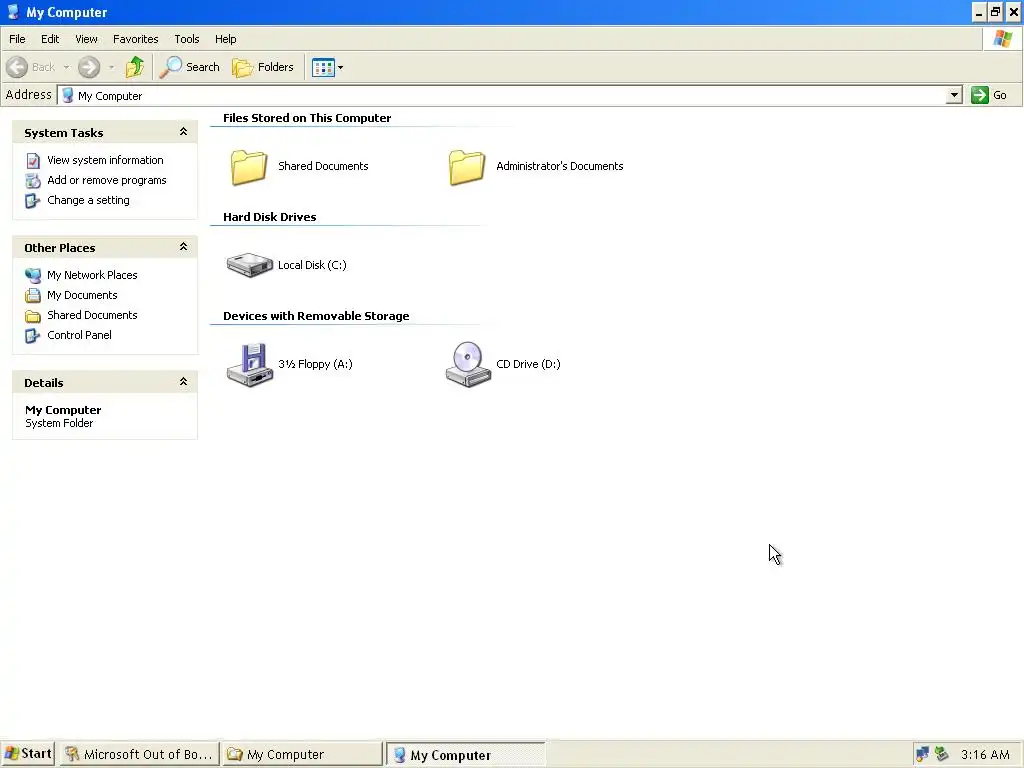Click the second system tray icon

(941, 754)
